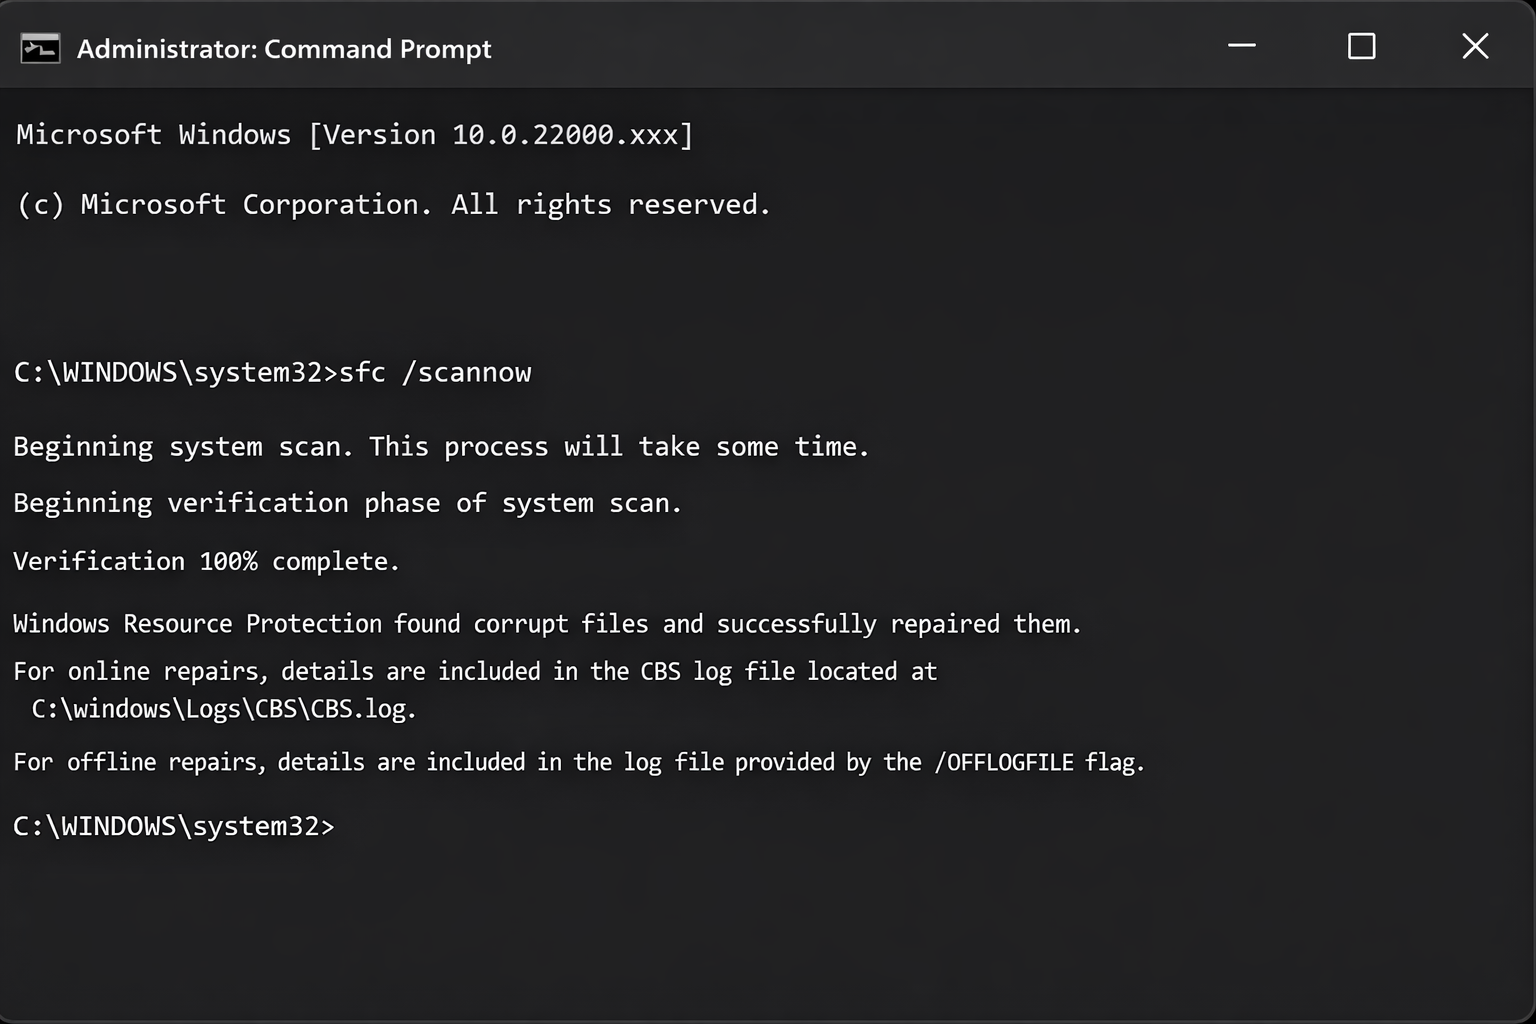Image resolution: width=1536 pixels, height=1024 pixels.
Task: Open the window system menu via terminal icon
Action: 40,47
